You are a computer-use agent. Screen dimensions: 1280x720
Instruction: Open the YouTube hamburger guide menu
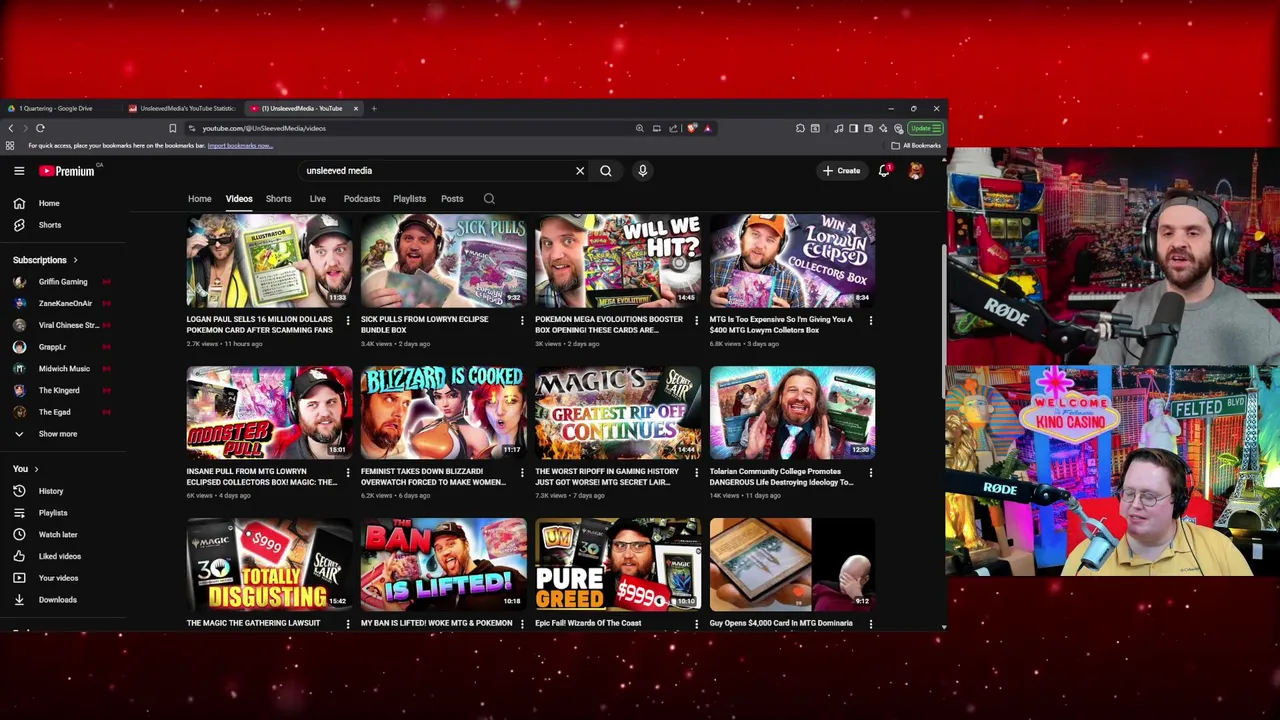[19, 171]
